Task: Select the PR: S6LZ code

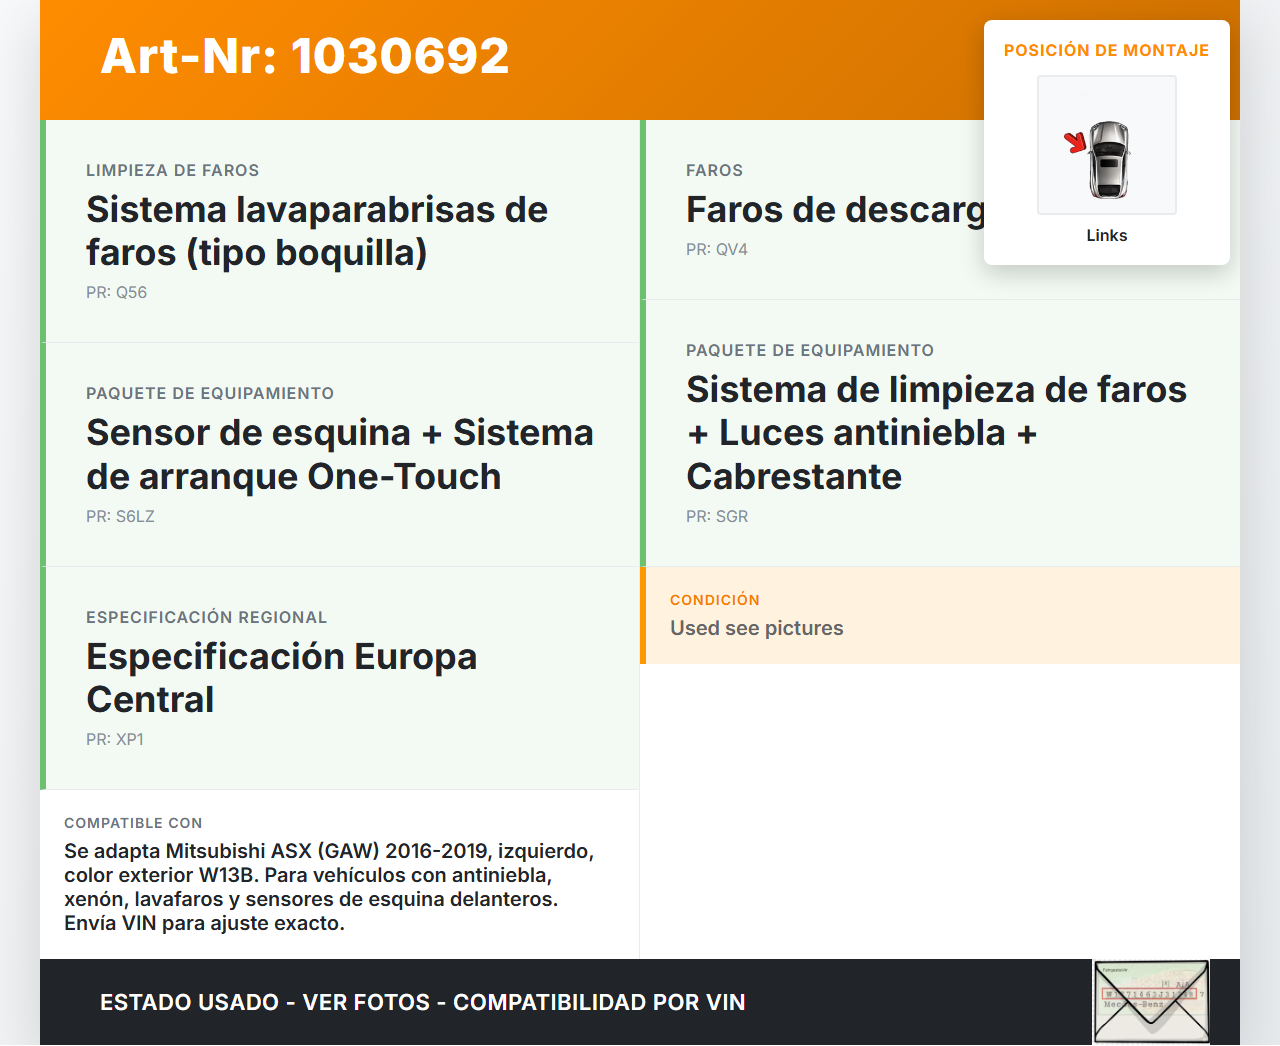Action: (121, 516)
